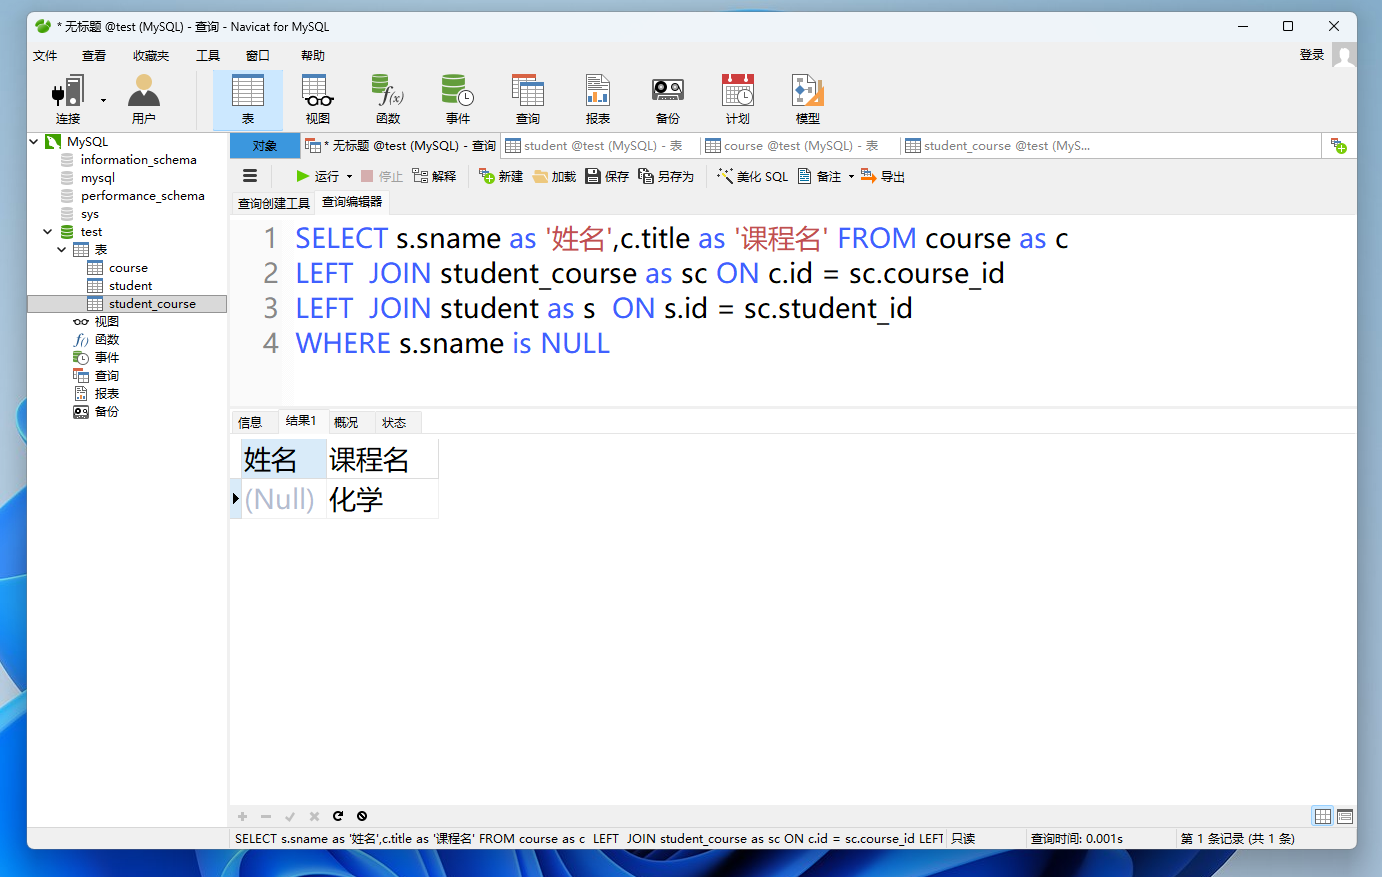Switch to the course @test table tab
The image size is (1382, 877).
tap(800, 146)
